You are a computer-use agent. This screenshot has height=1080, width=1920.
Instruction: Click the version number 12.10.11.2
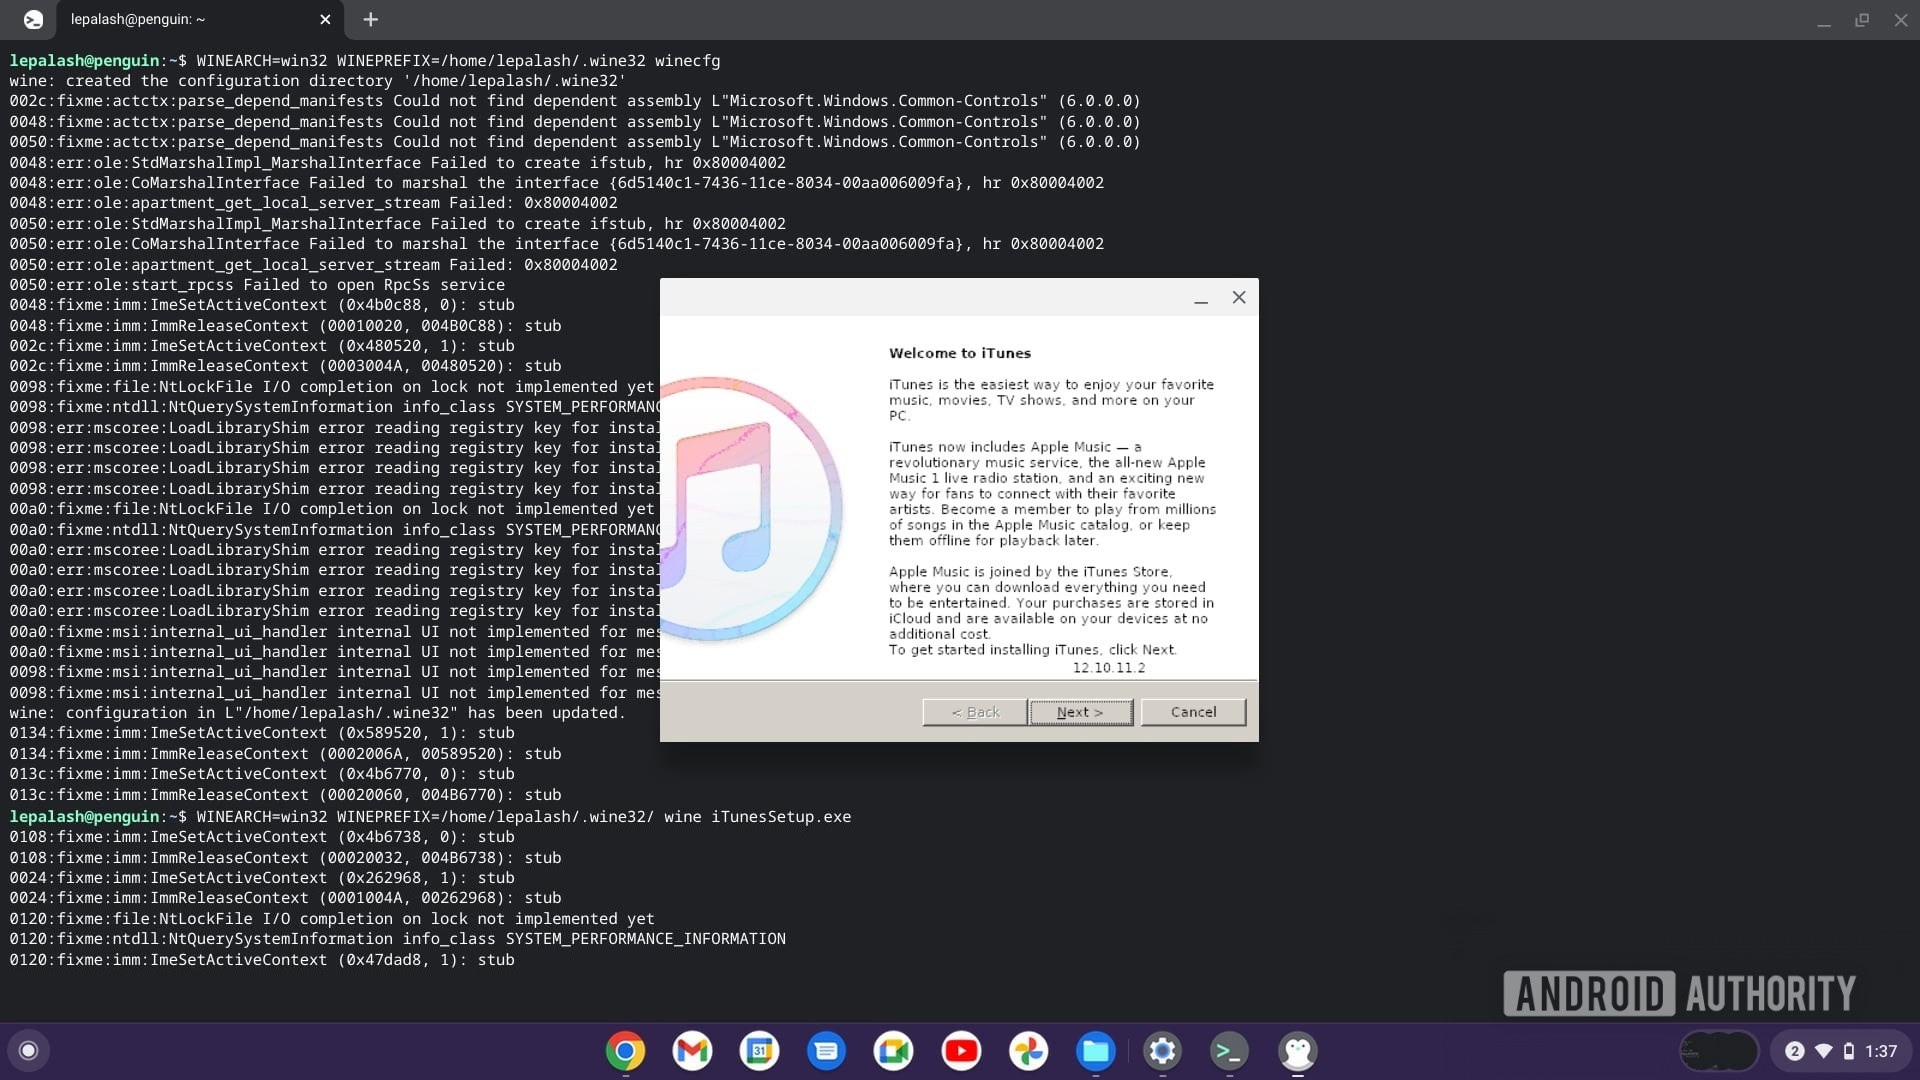(1109, 668)
